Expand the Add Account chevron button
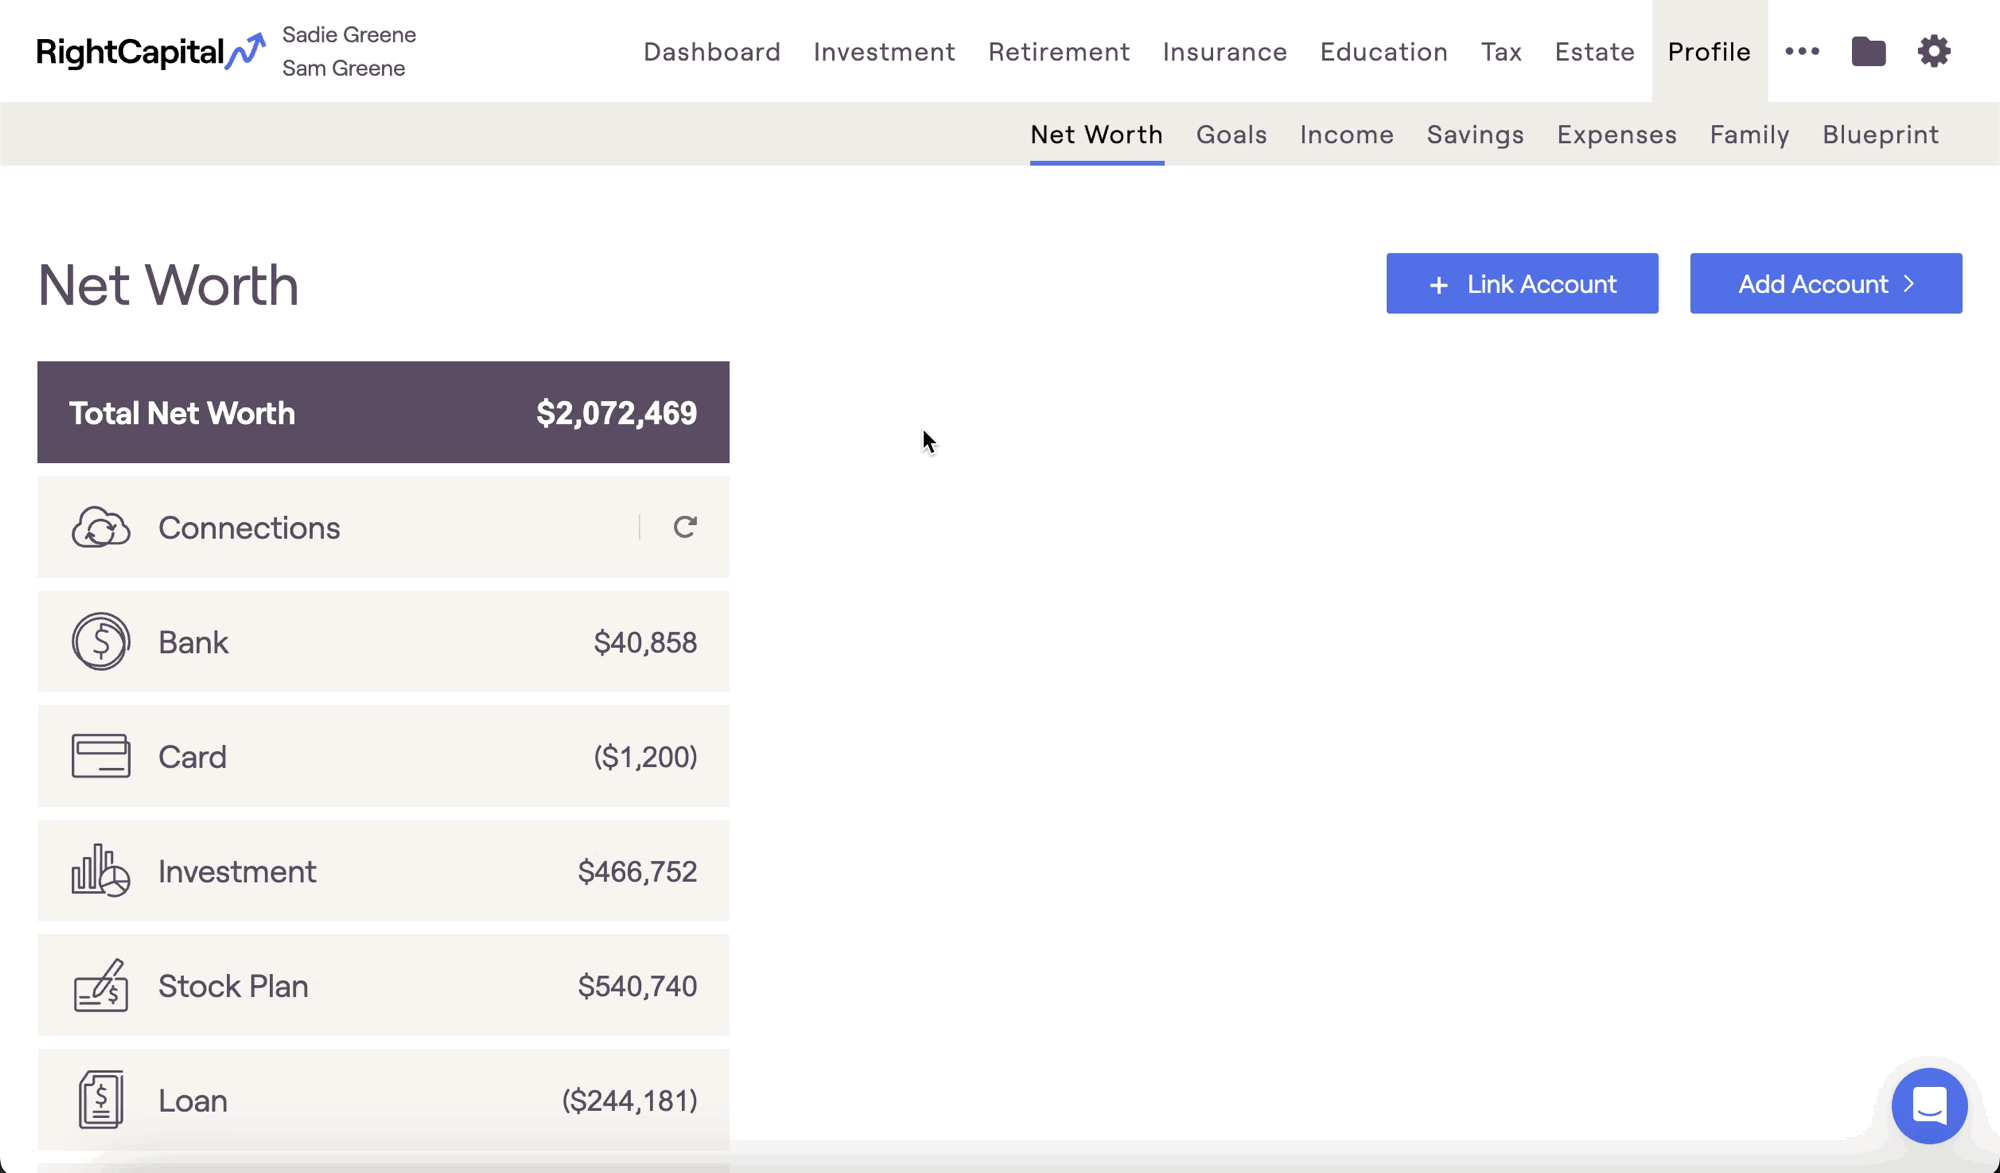 pos(1825,283)
